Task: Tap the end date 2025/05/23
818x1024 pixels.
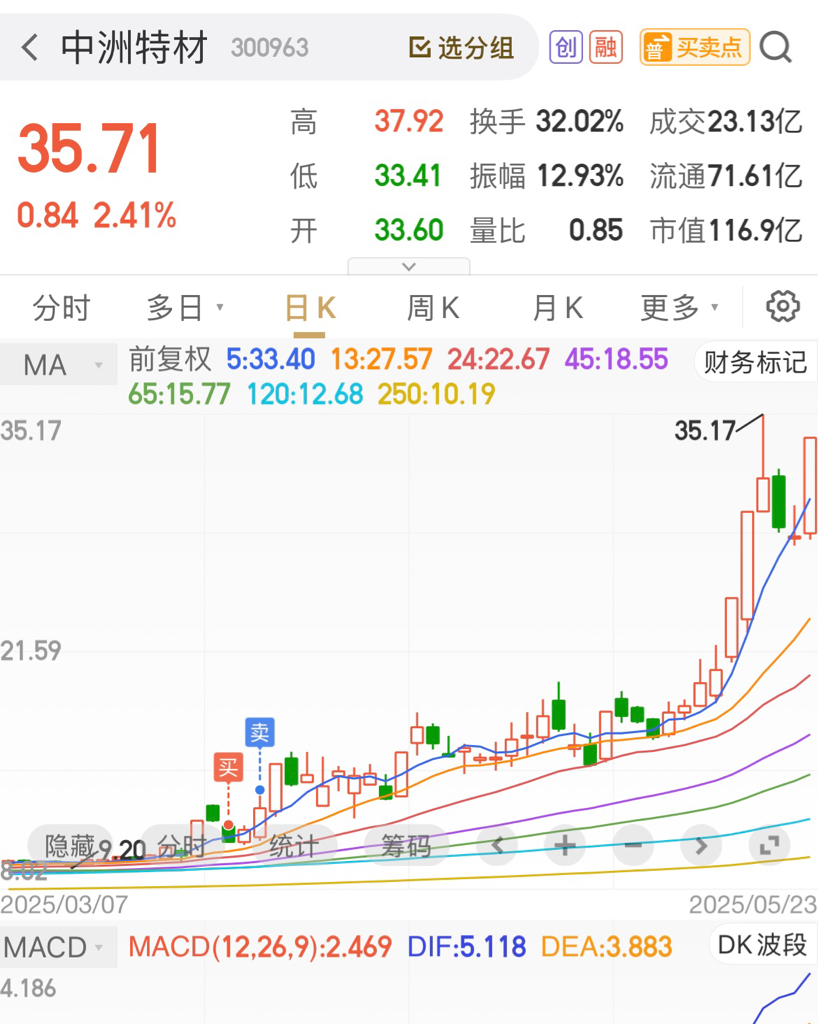Action: [753, 904]
